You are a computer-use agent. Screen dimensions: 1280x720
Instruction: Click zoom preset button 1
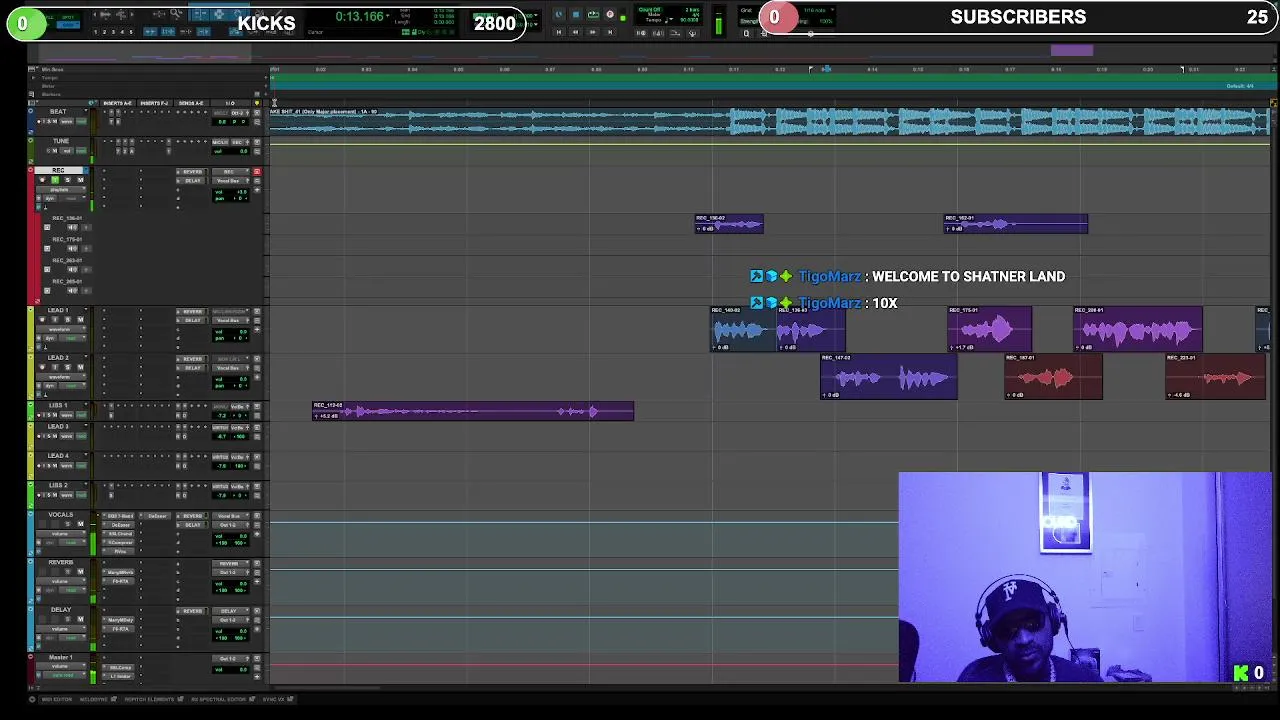(x=95, y=32)
